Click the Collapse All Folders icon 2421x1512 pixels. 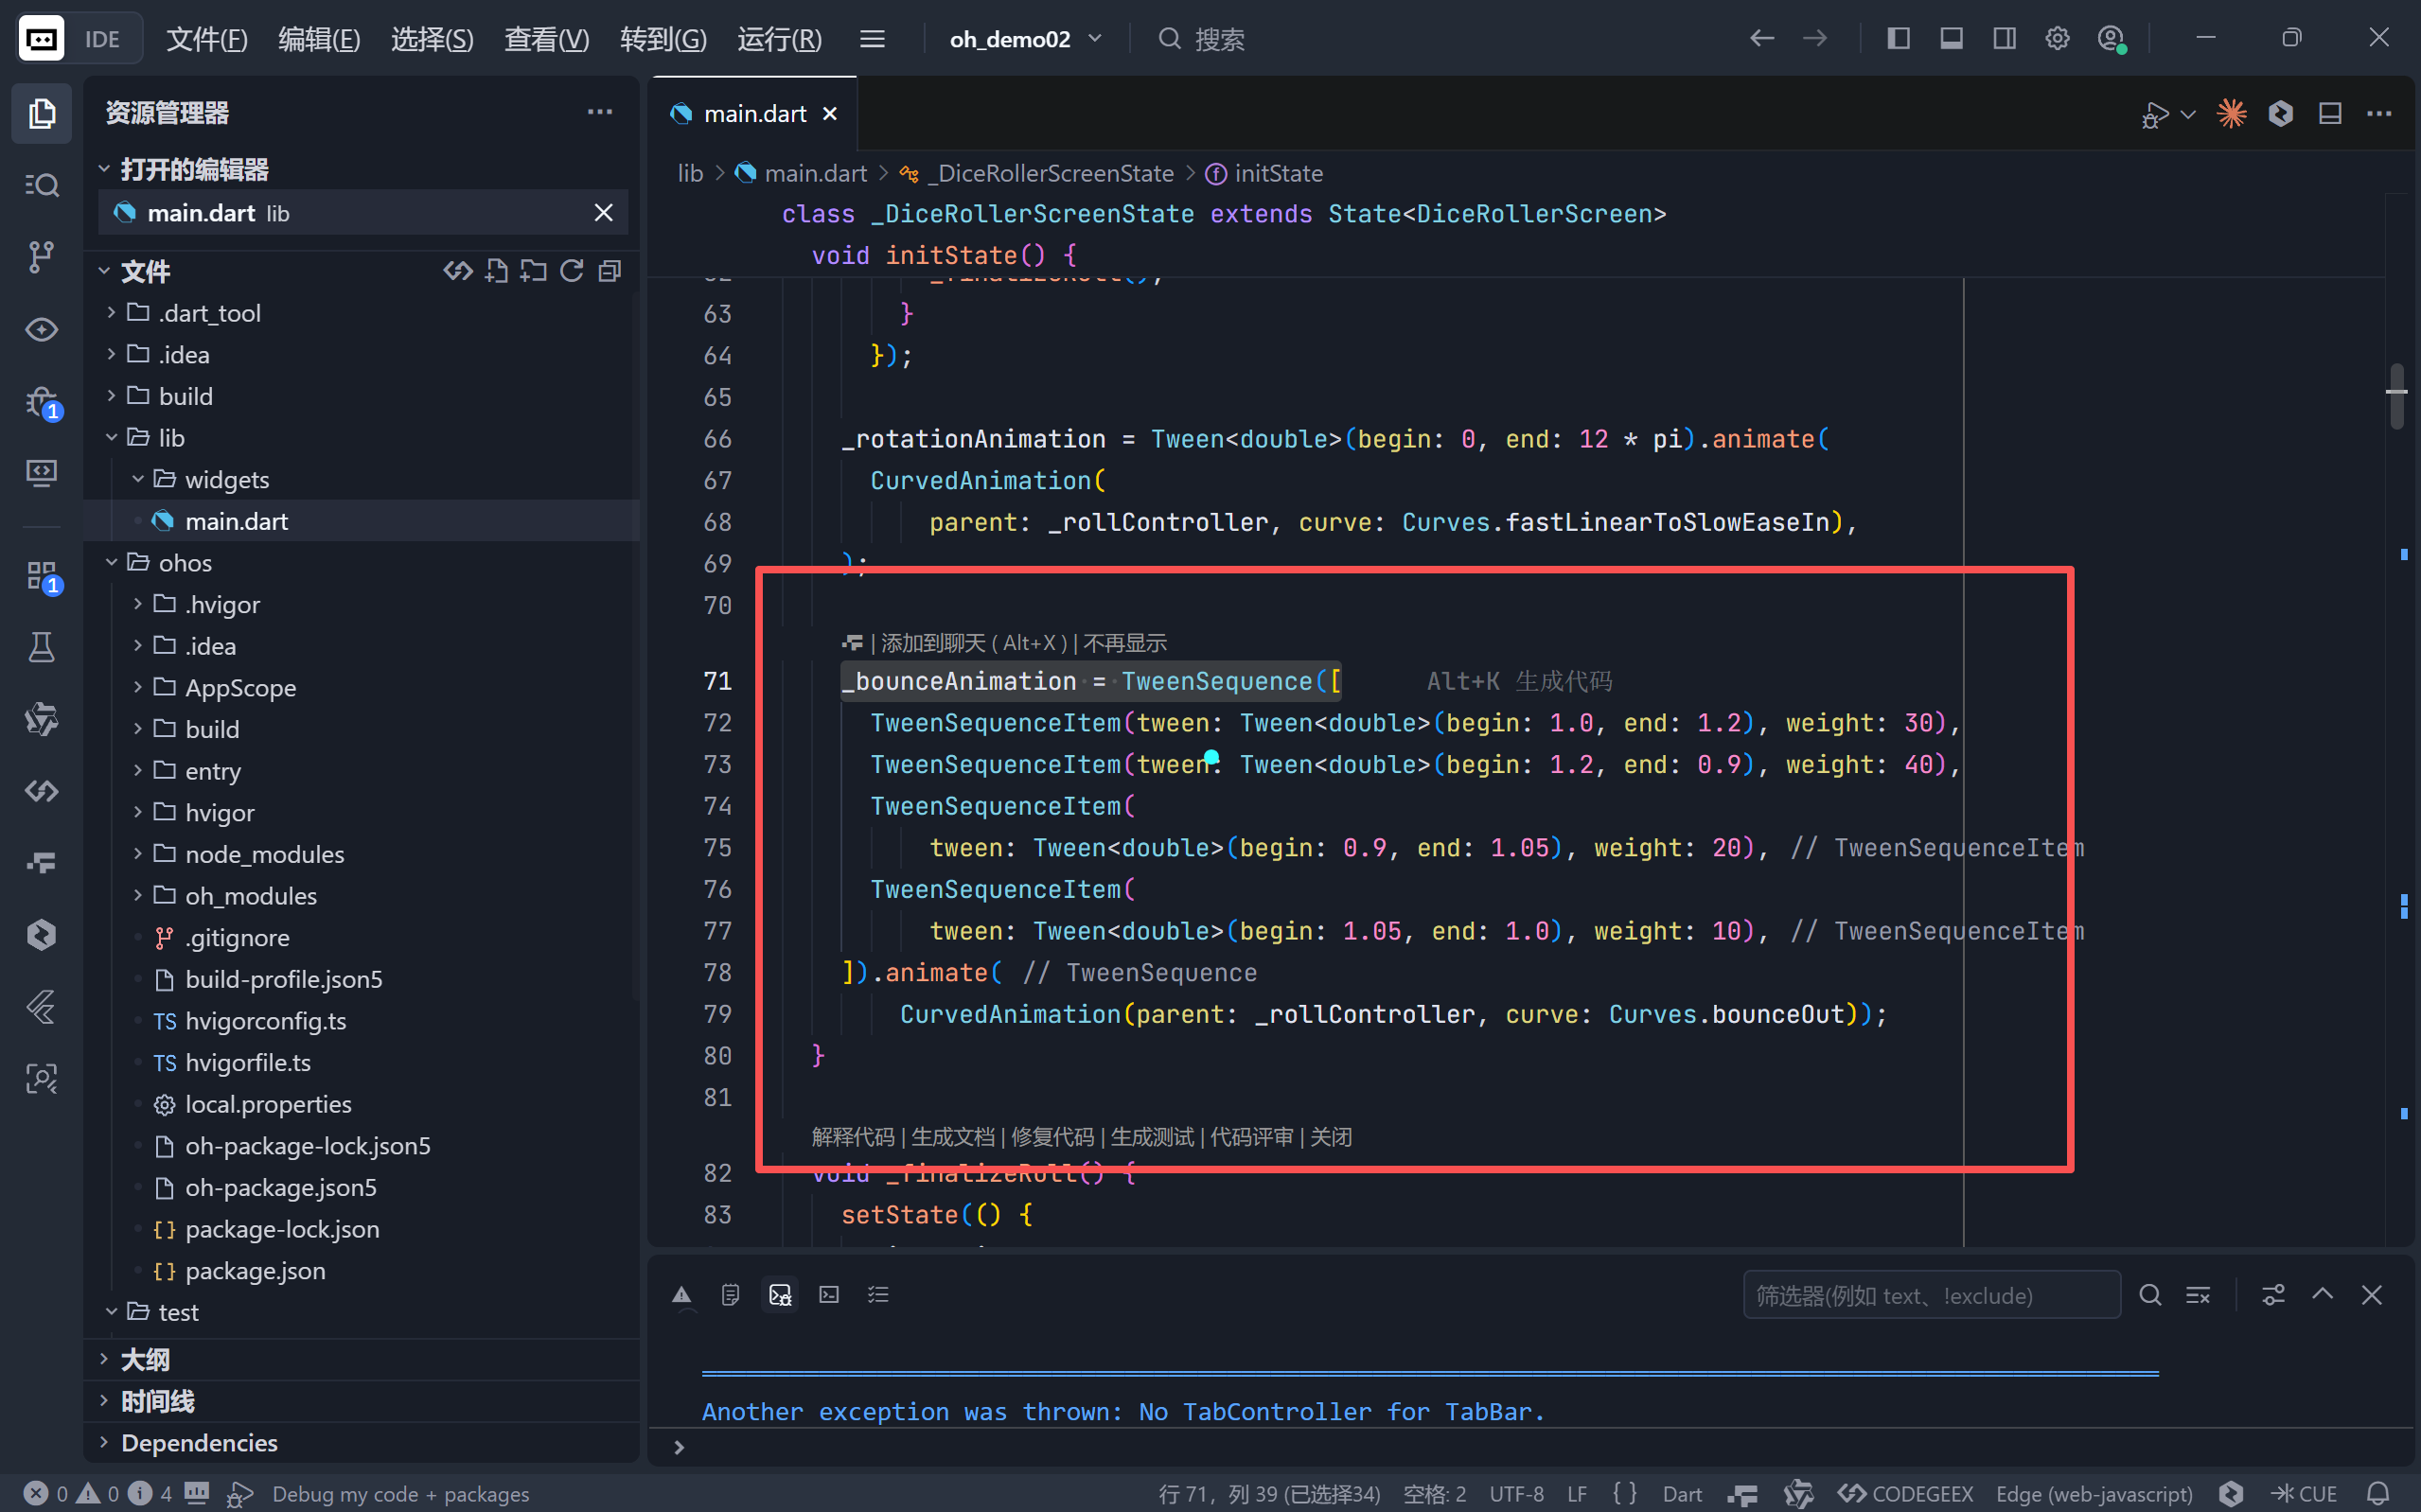[610, 271]
